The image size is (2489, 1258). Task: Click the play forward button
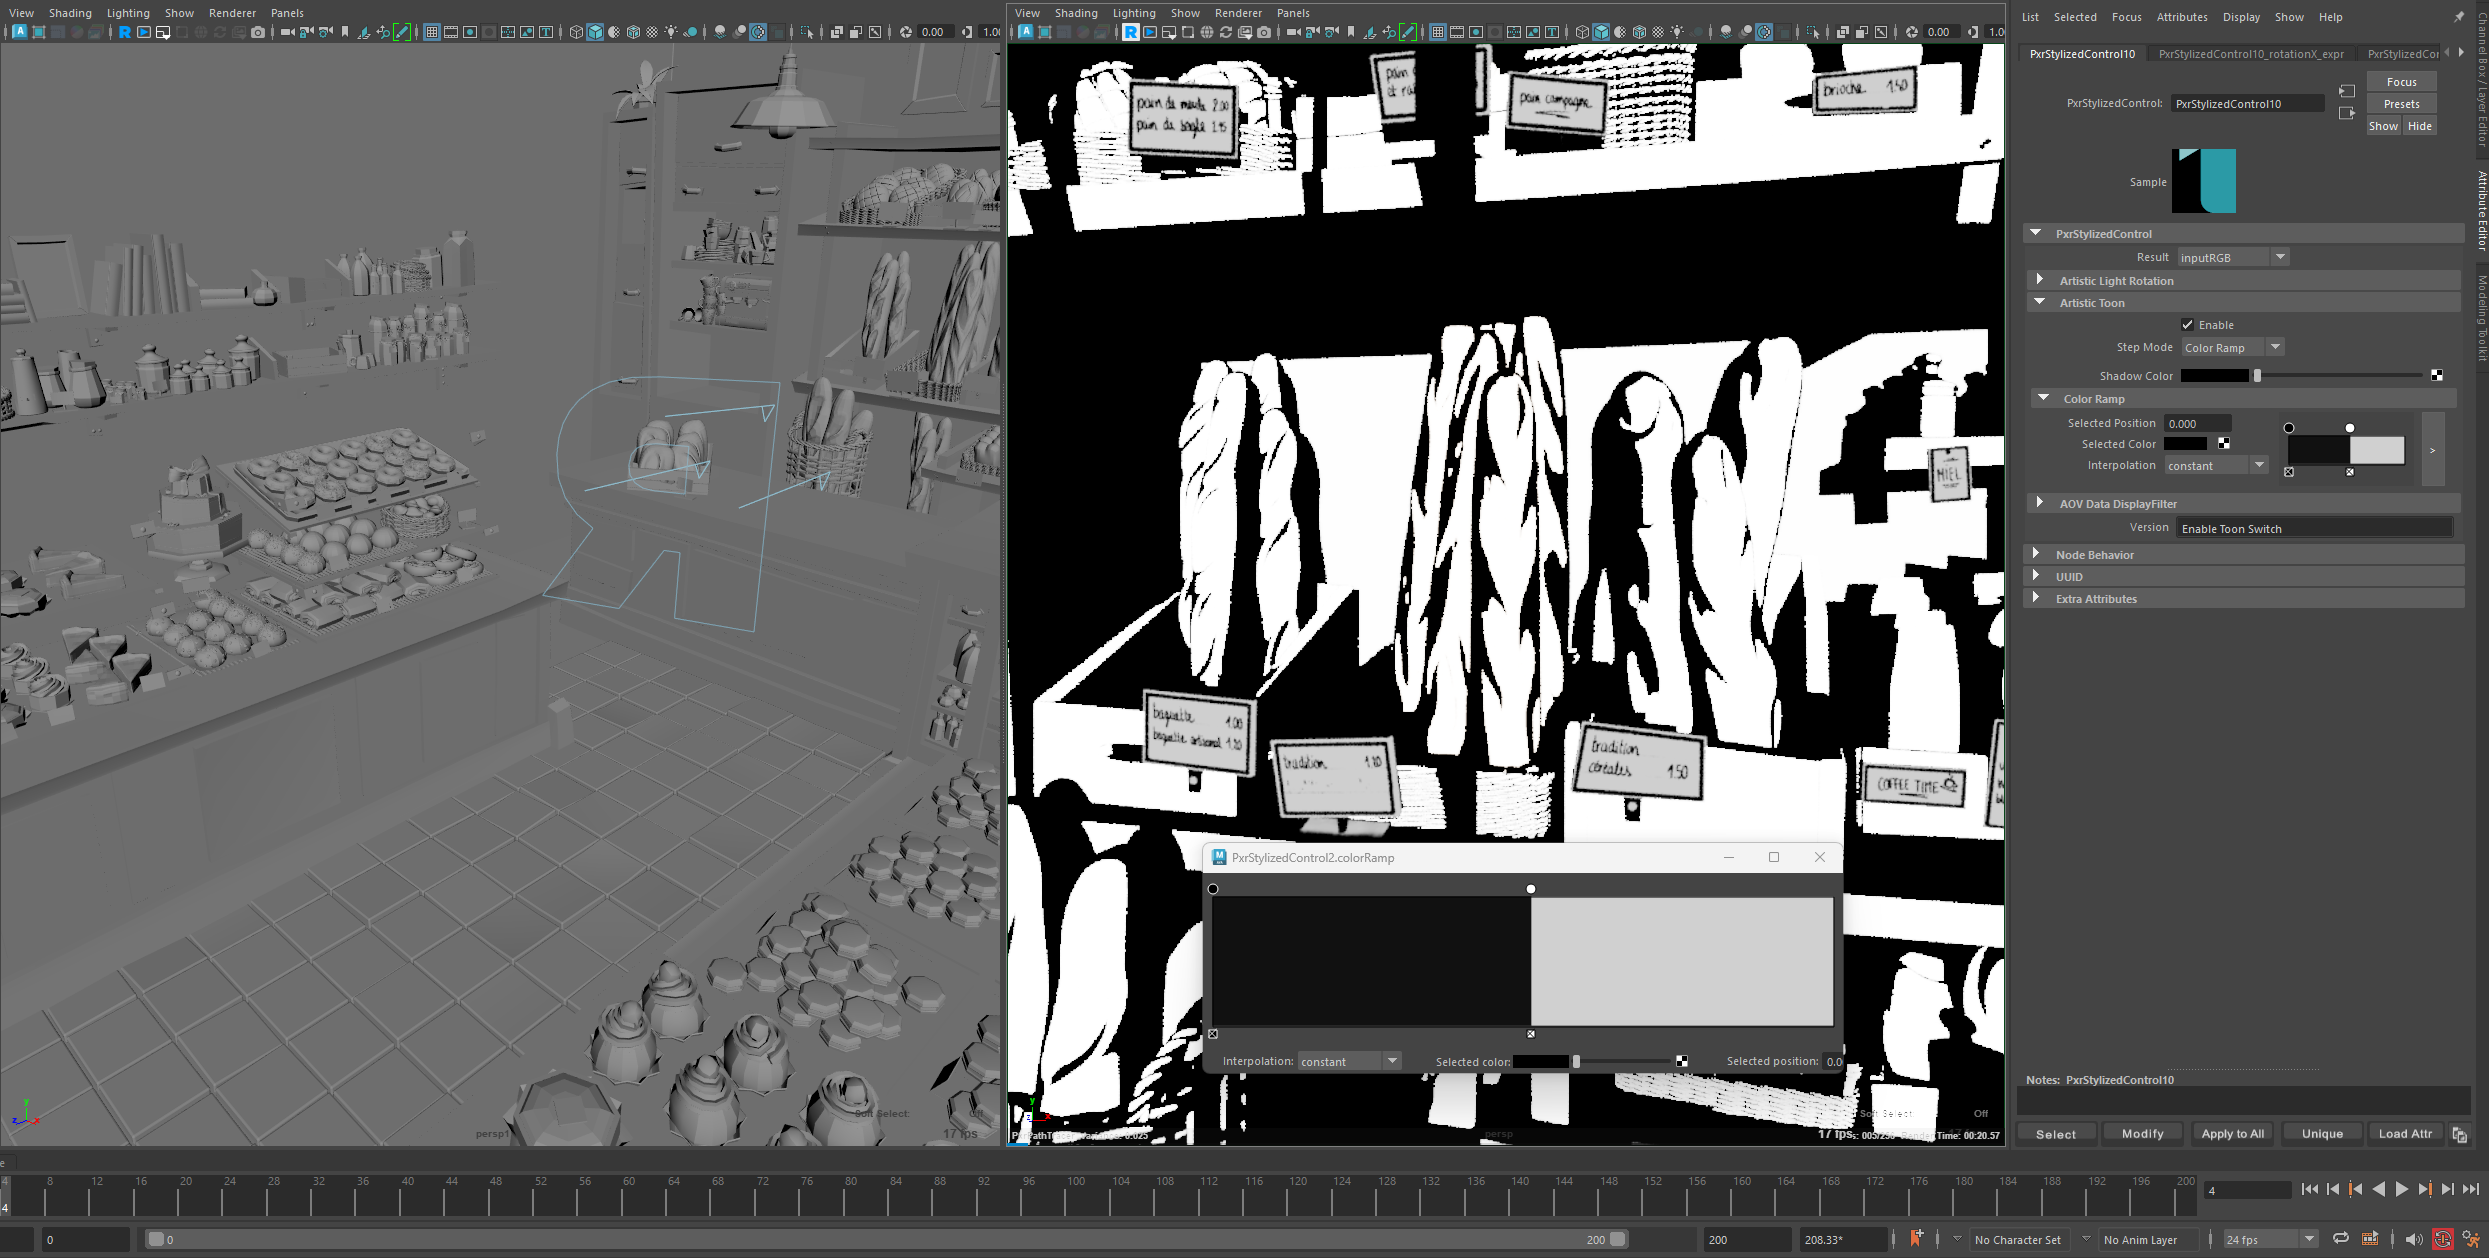[2401, 1189]
